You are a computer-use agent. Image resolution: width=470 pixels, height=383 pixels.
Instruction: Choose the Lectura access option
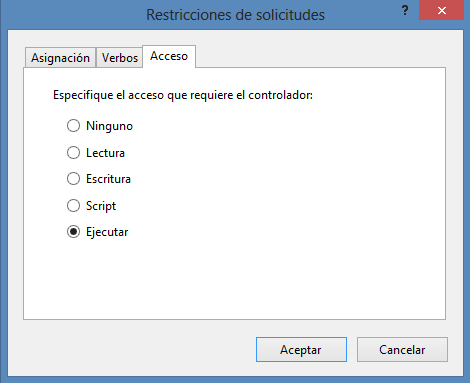point(73,153)
